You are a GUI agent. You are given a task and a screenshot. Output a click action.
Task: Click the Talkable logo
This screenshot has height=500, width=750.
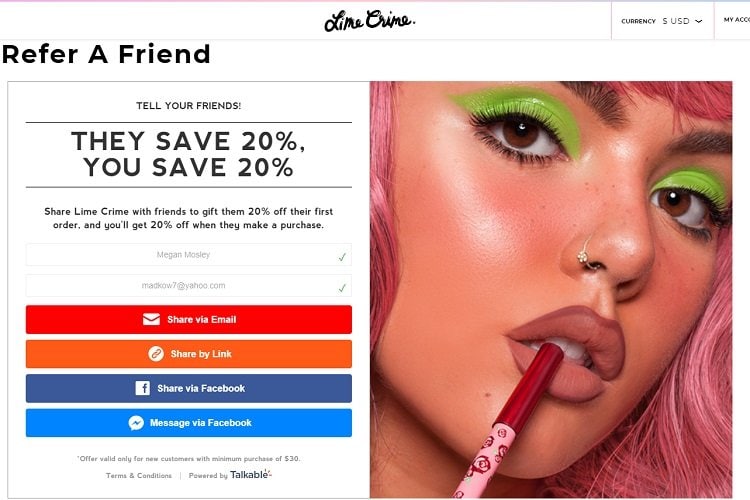251,474
